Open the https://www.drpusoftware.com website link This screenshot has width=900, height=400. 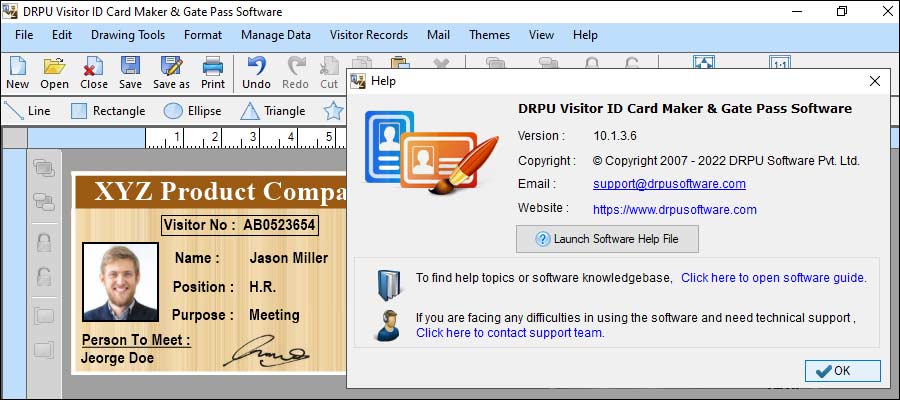[674, 209]
